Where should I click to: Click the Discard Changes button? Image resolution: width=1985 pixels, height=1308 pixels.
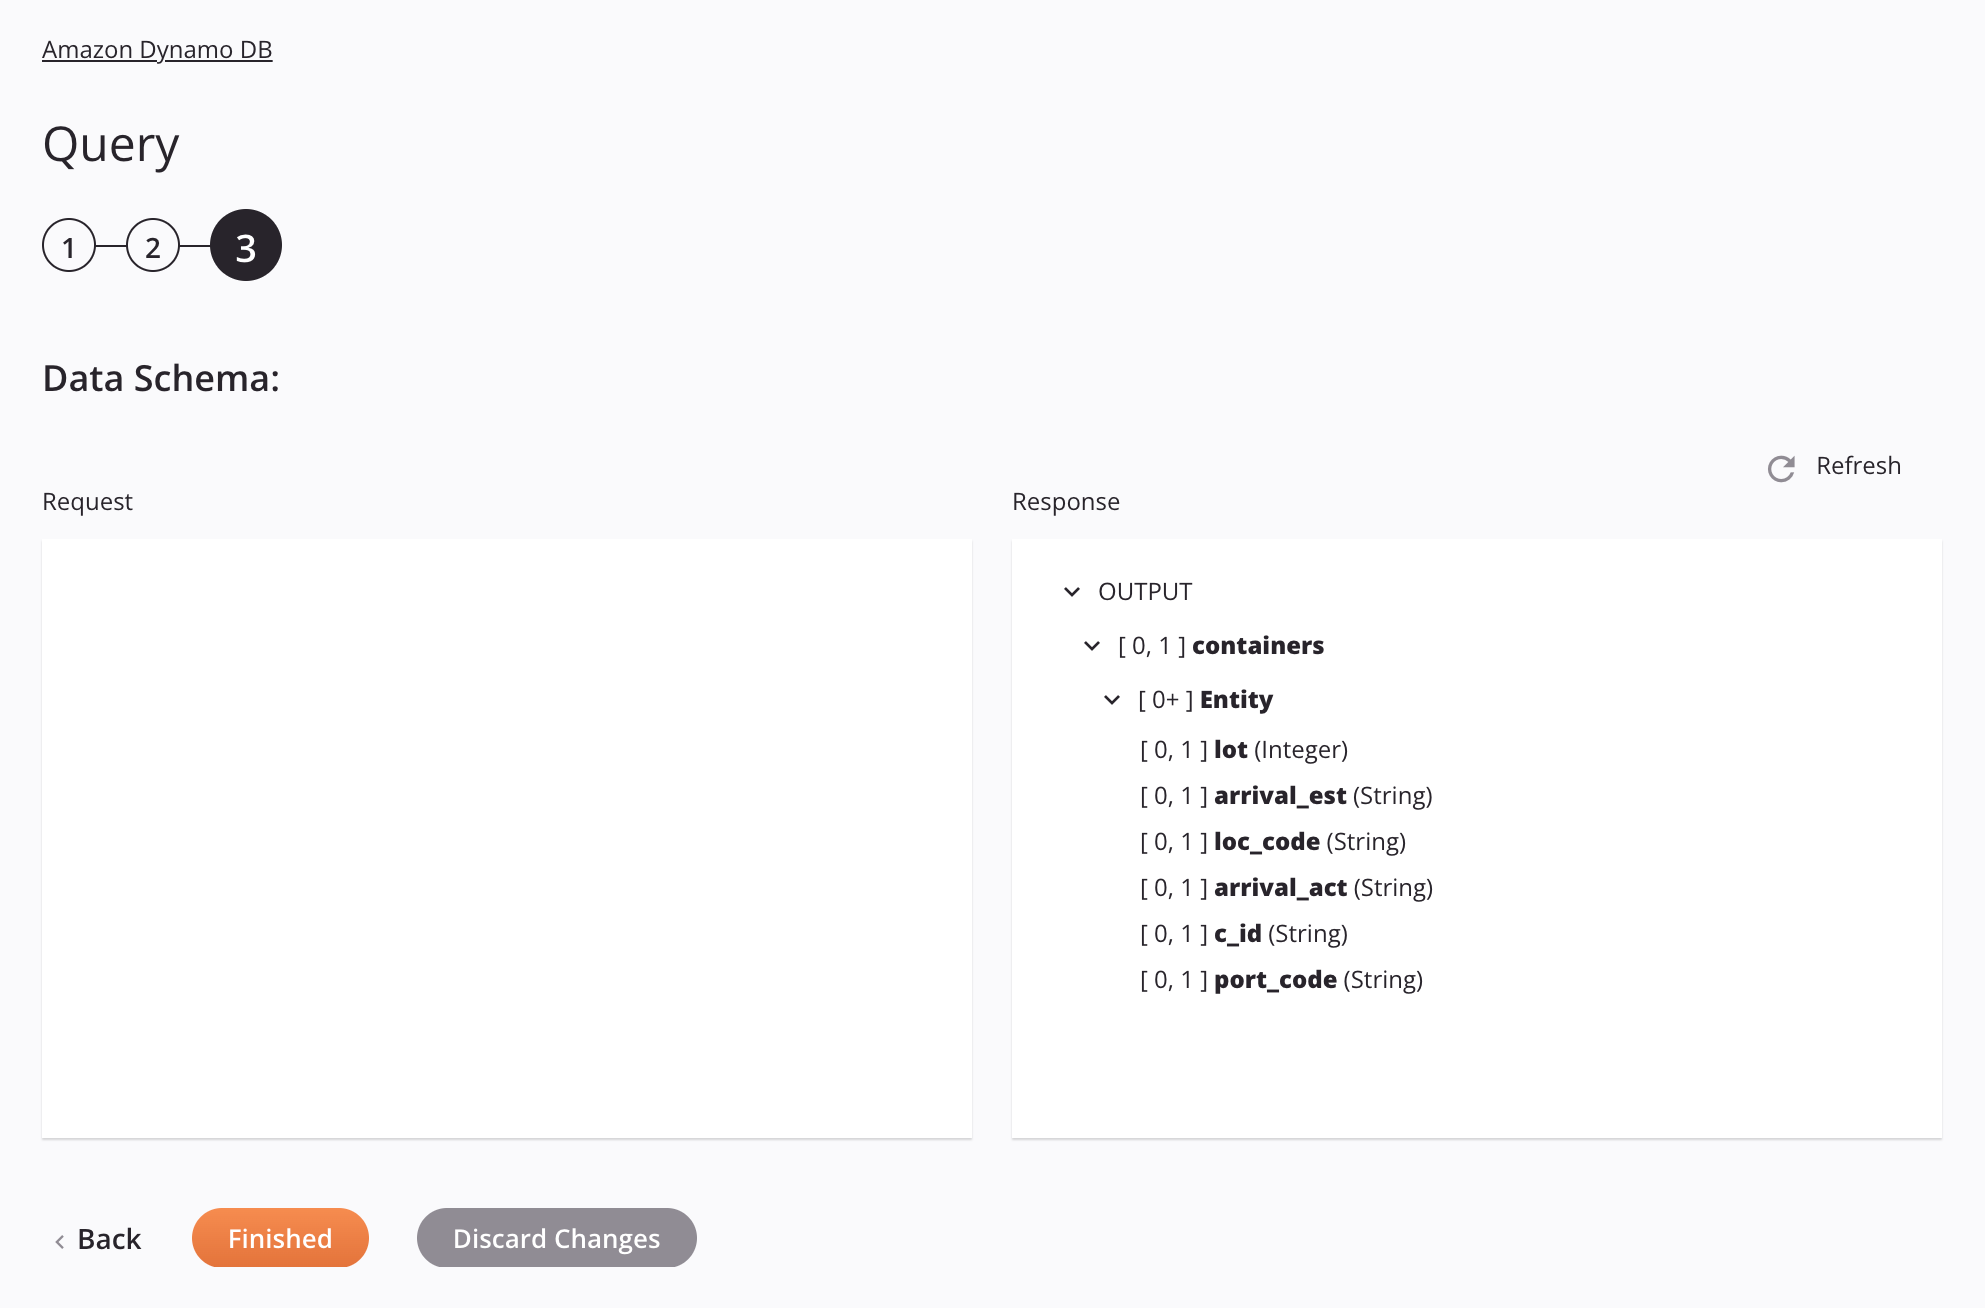point(556,1236)
